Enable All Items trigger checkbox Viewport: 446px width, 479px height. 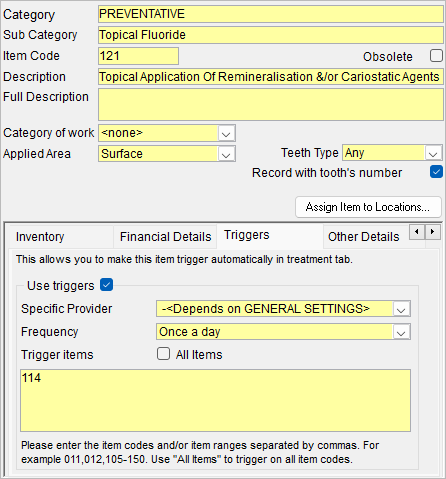pyautogui.click(x=163, y=354)
